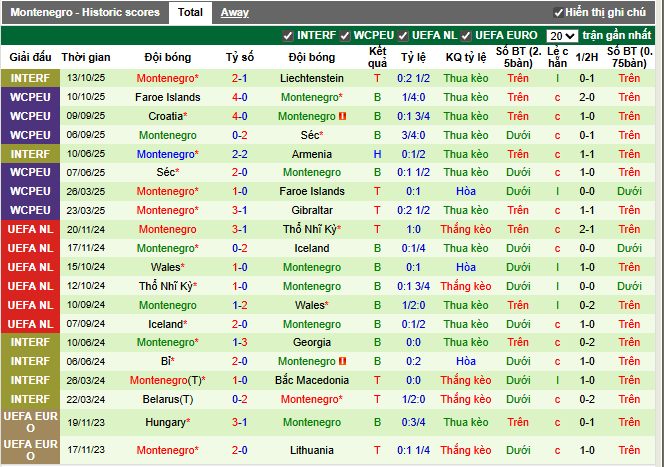
Task: Click the date 07/09/24
Action: tap(86, 324)
